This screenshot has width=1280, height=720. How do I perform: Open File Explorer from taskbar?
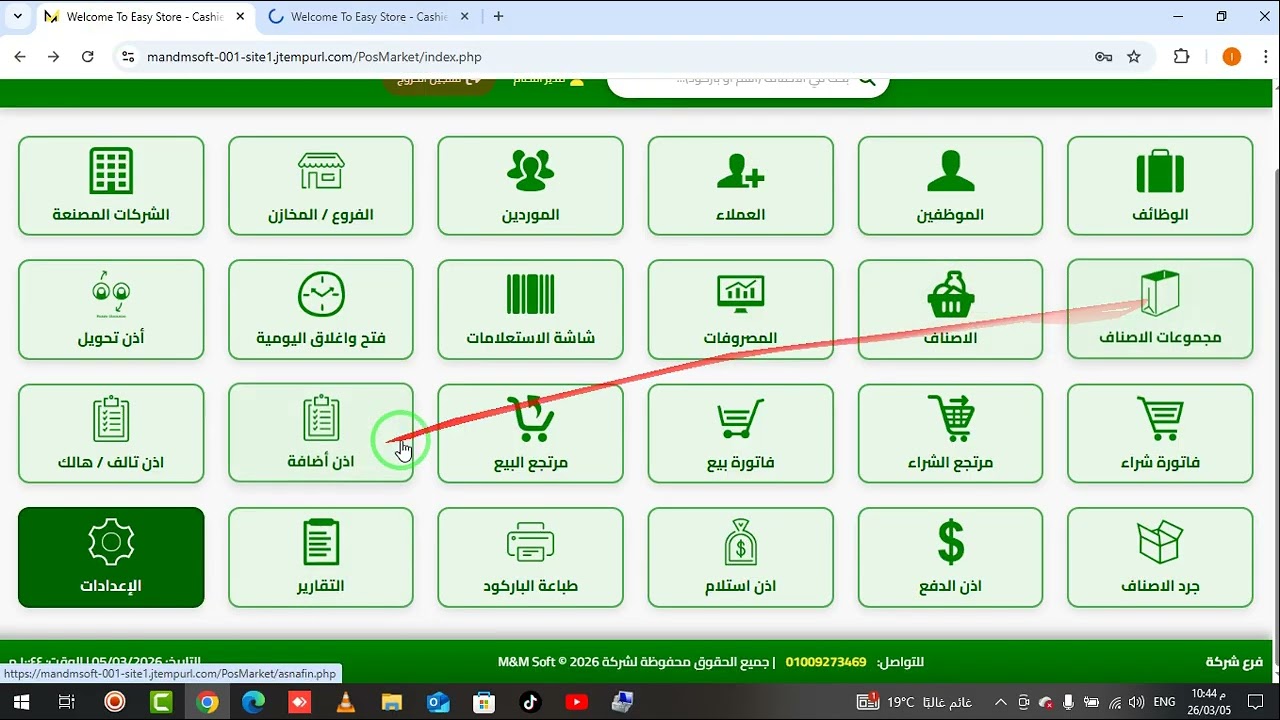[x=392, y=702]
